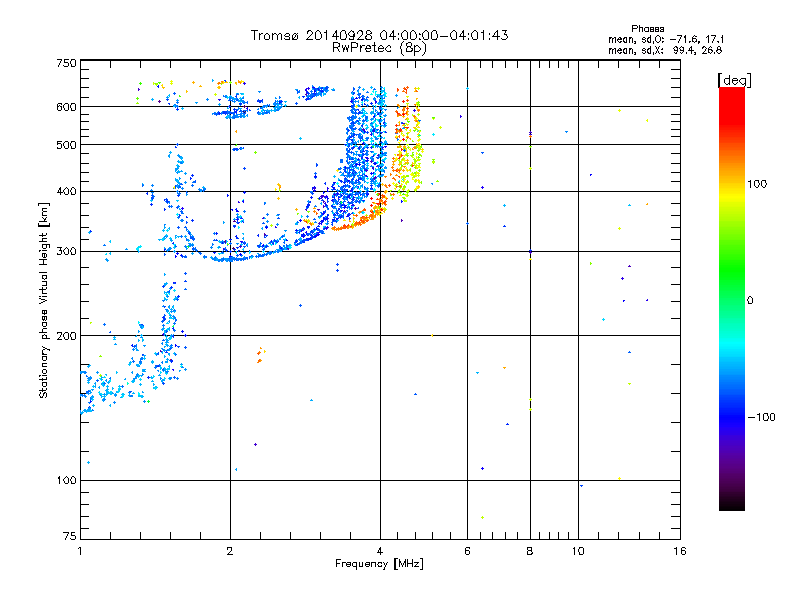The width and height of the screenshot is (800, 600).
Task: Click the black bottom of the color bar
Action: 732,503
